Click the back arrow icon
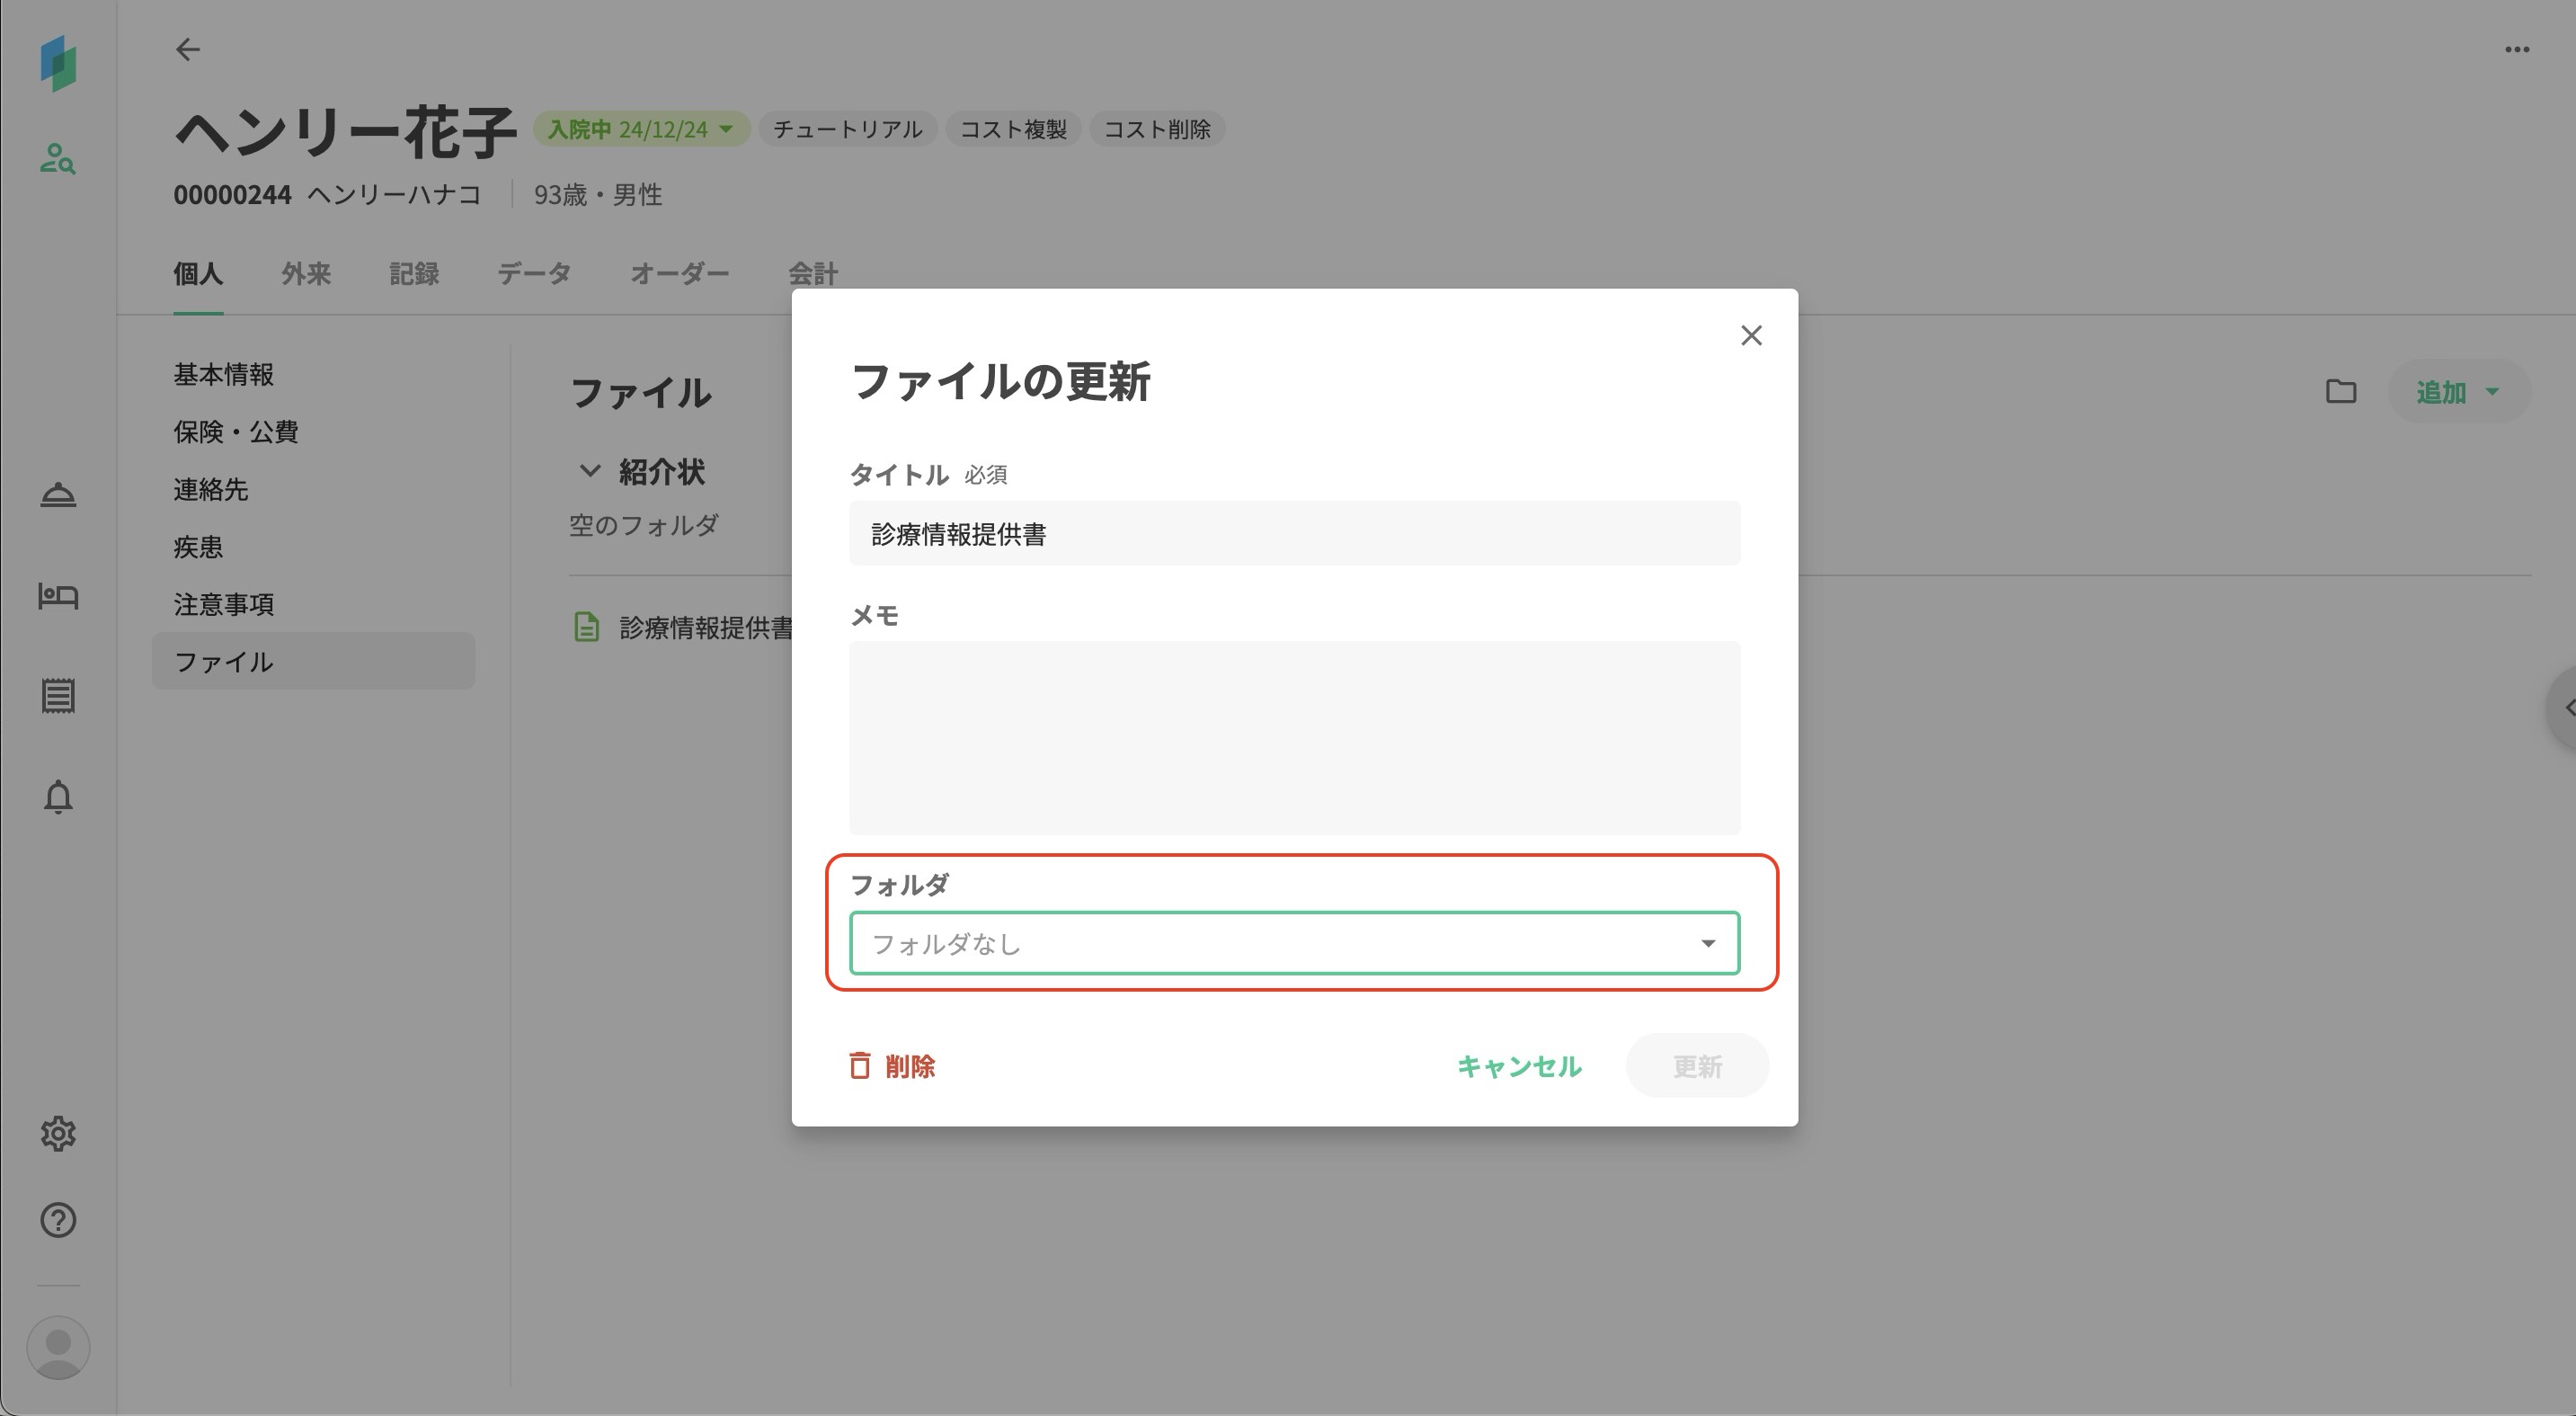Screen dimensions: 2576x1416 click(x=188, y=49)
